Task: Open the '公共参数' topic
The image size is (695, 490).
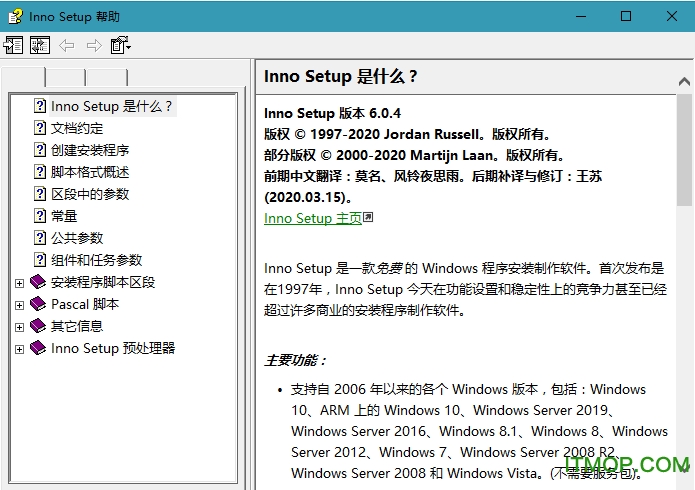Action: [x=77, y=238]
